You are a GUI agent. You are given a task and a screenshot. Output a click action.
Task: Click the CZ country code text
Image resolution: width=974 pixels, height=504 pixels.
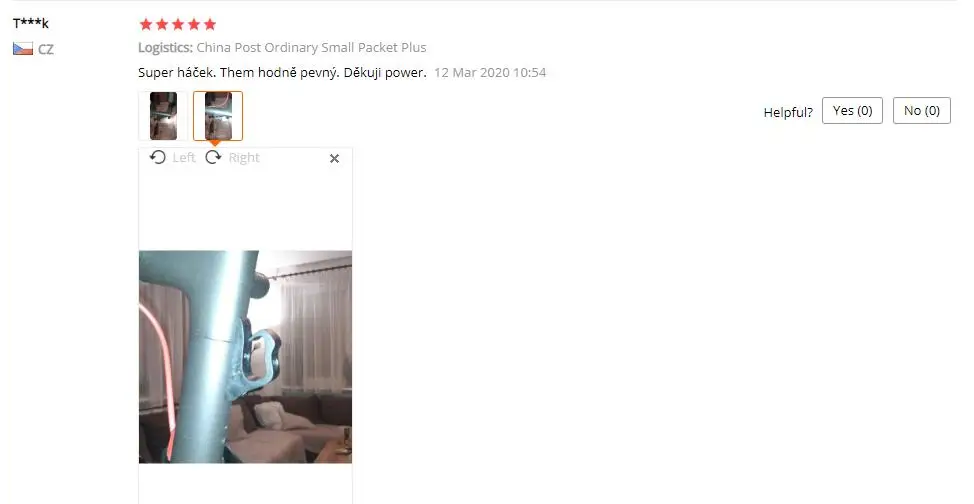(46, 49)
